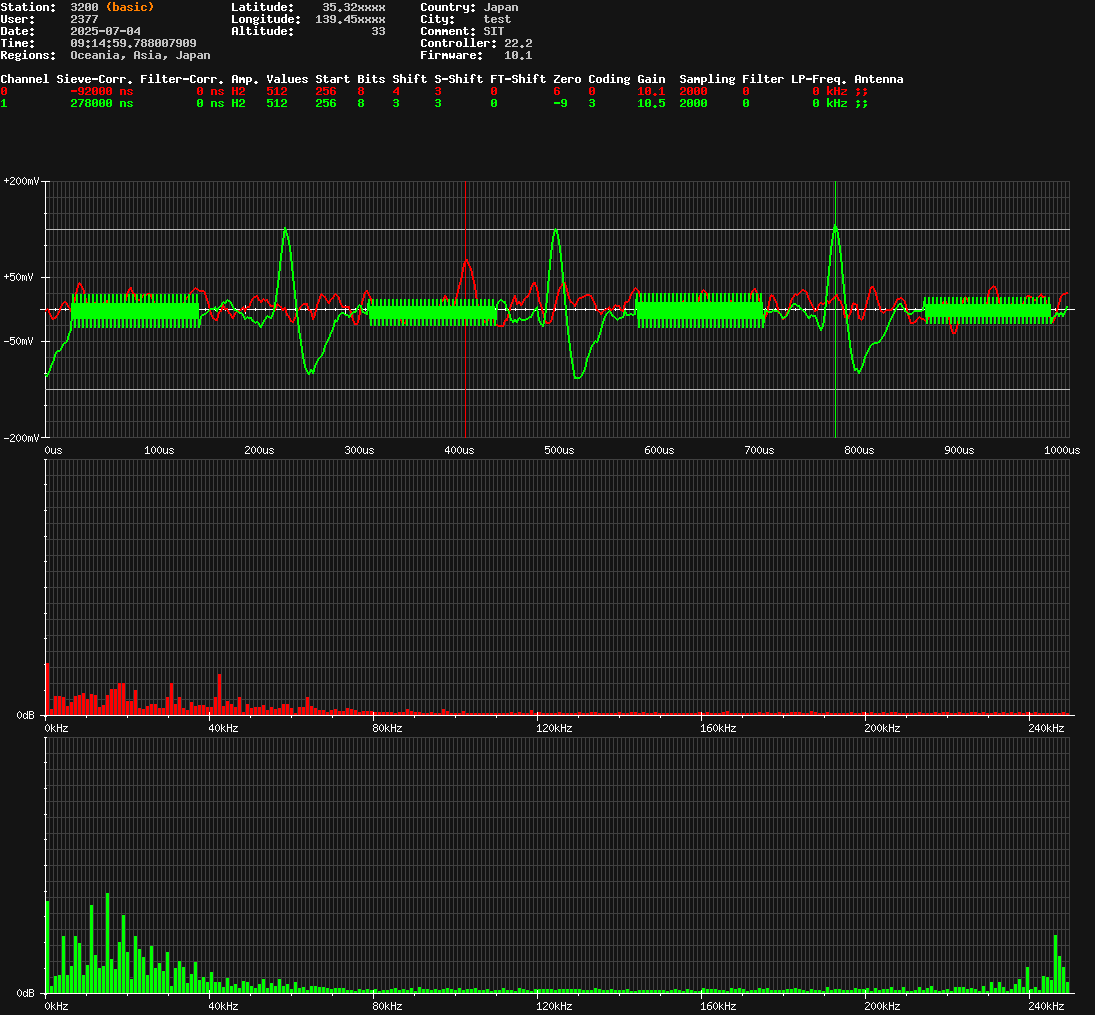Click channel 1 sieve value 278000 ns
The image size is (1095, 1015).
(x=102, y=103)
